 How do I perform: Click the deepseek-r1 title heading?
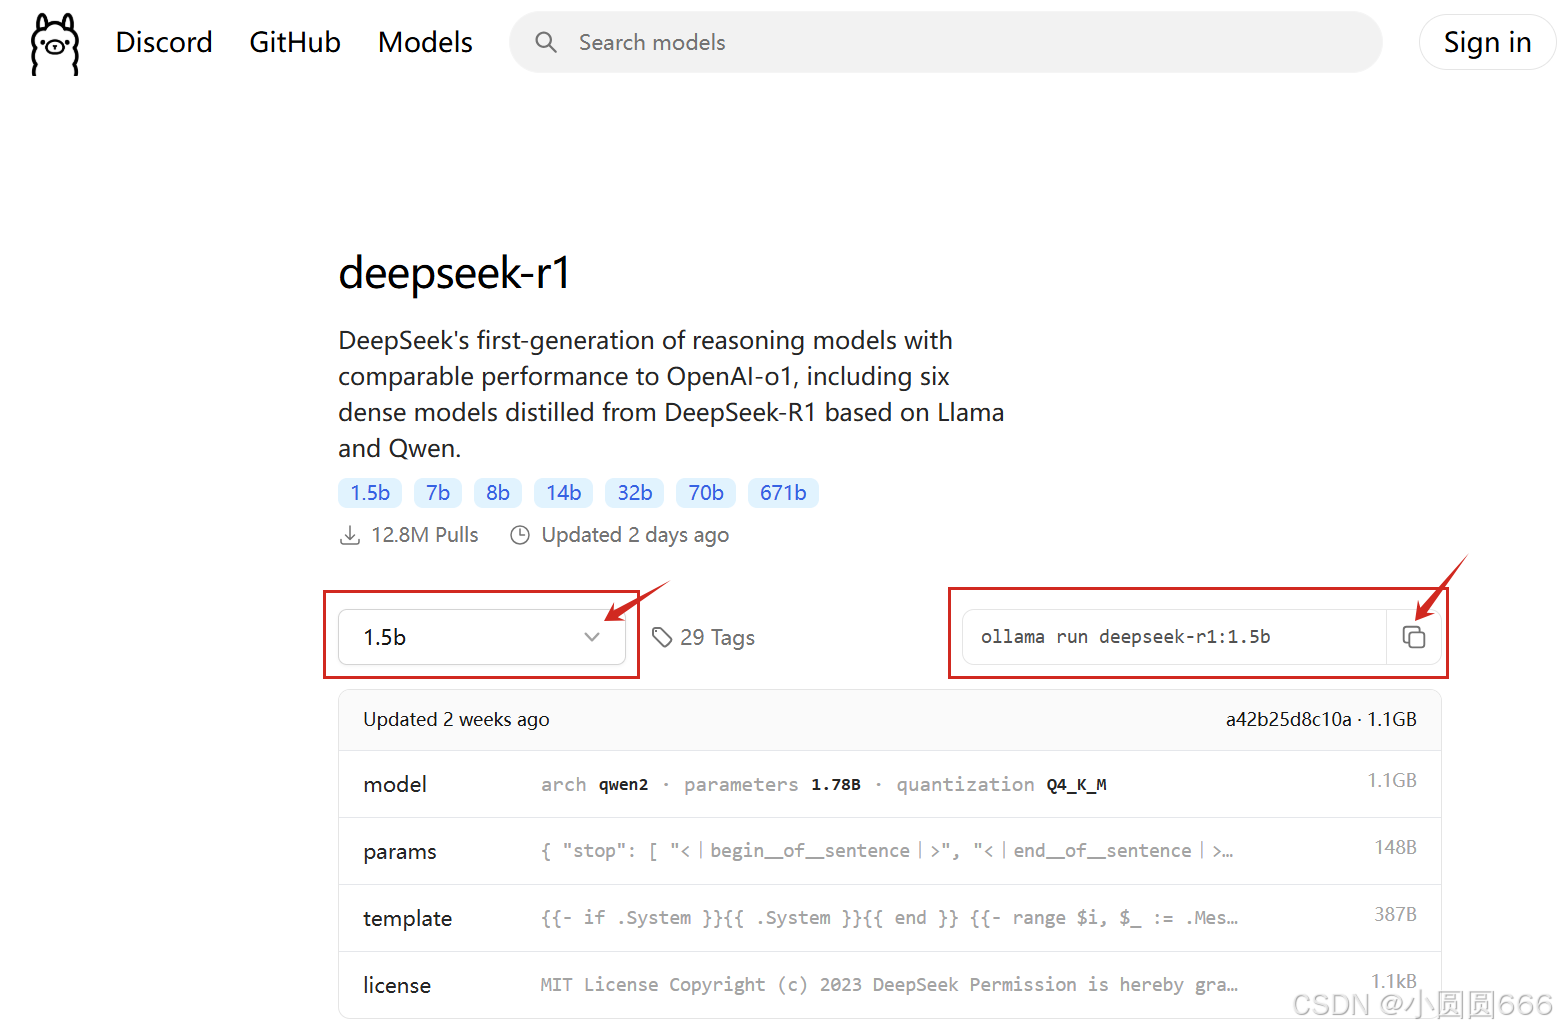click(x=455, y=273)
